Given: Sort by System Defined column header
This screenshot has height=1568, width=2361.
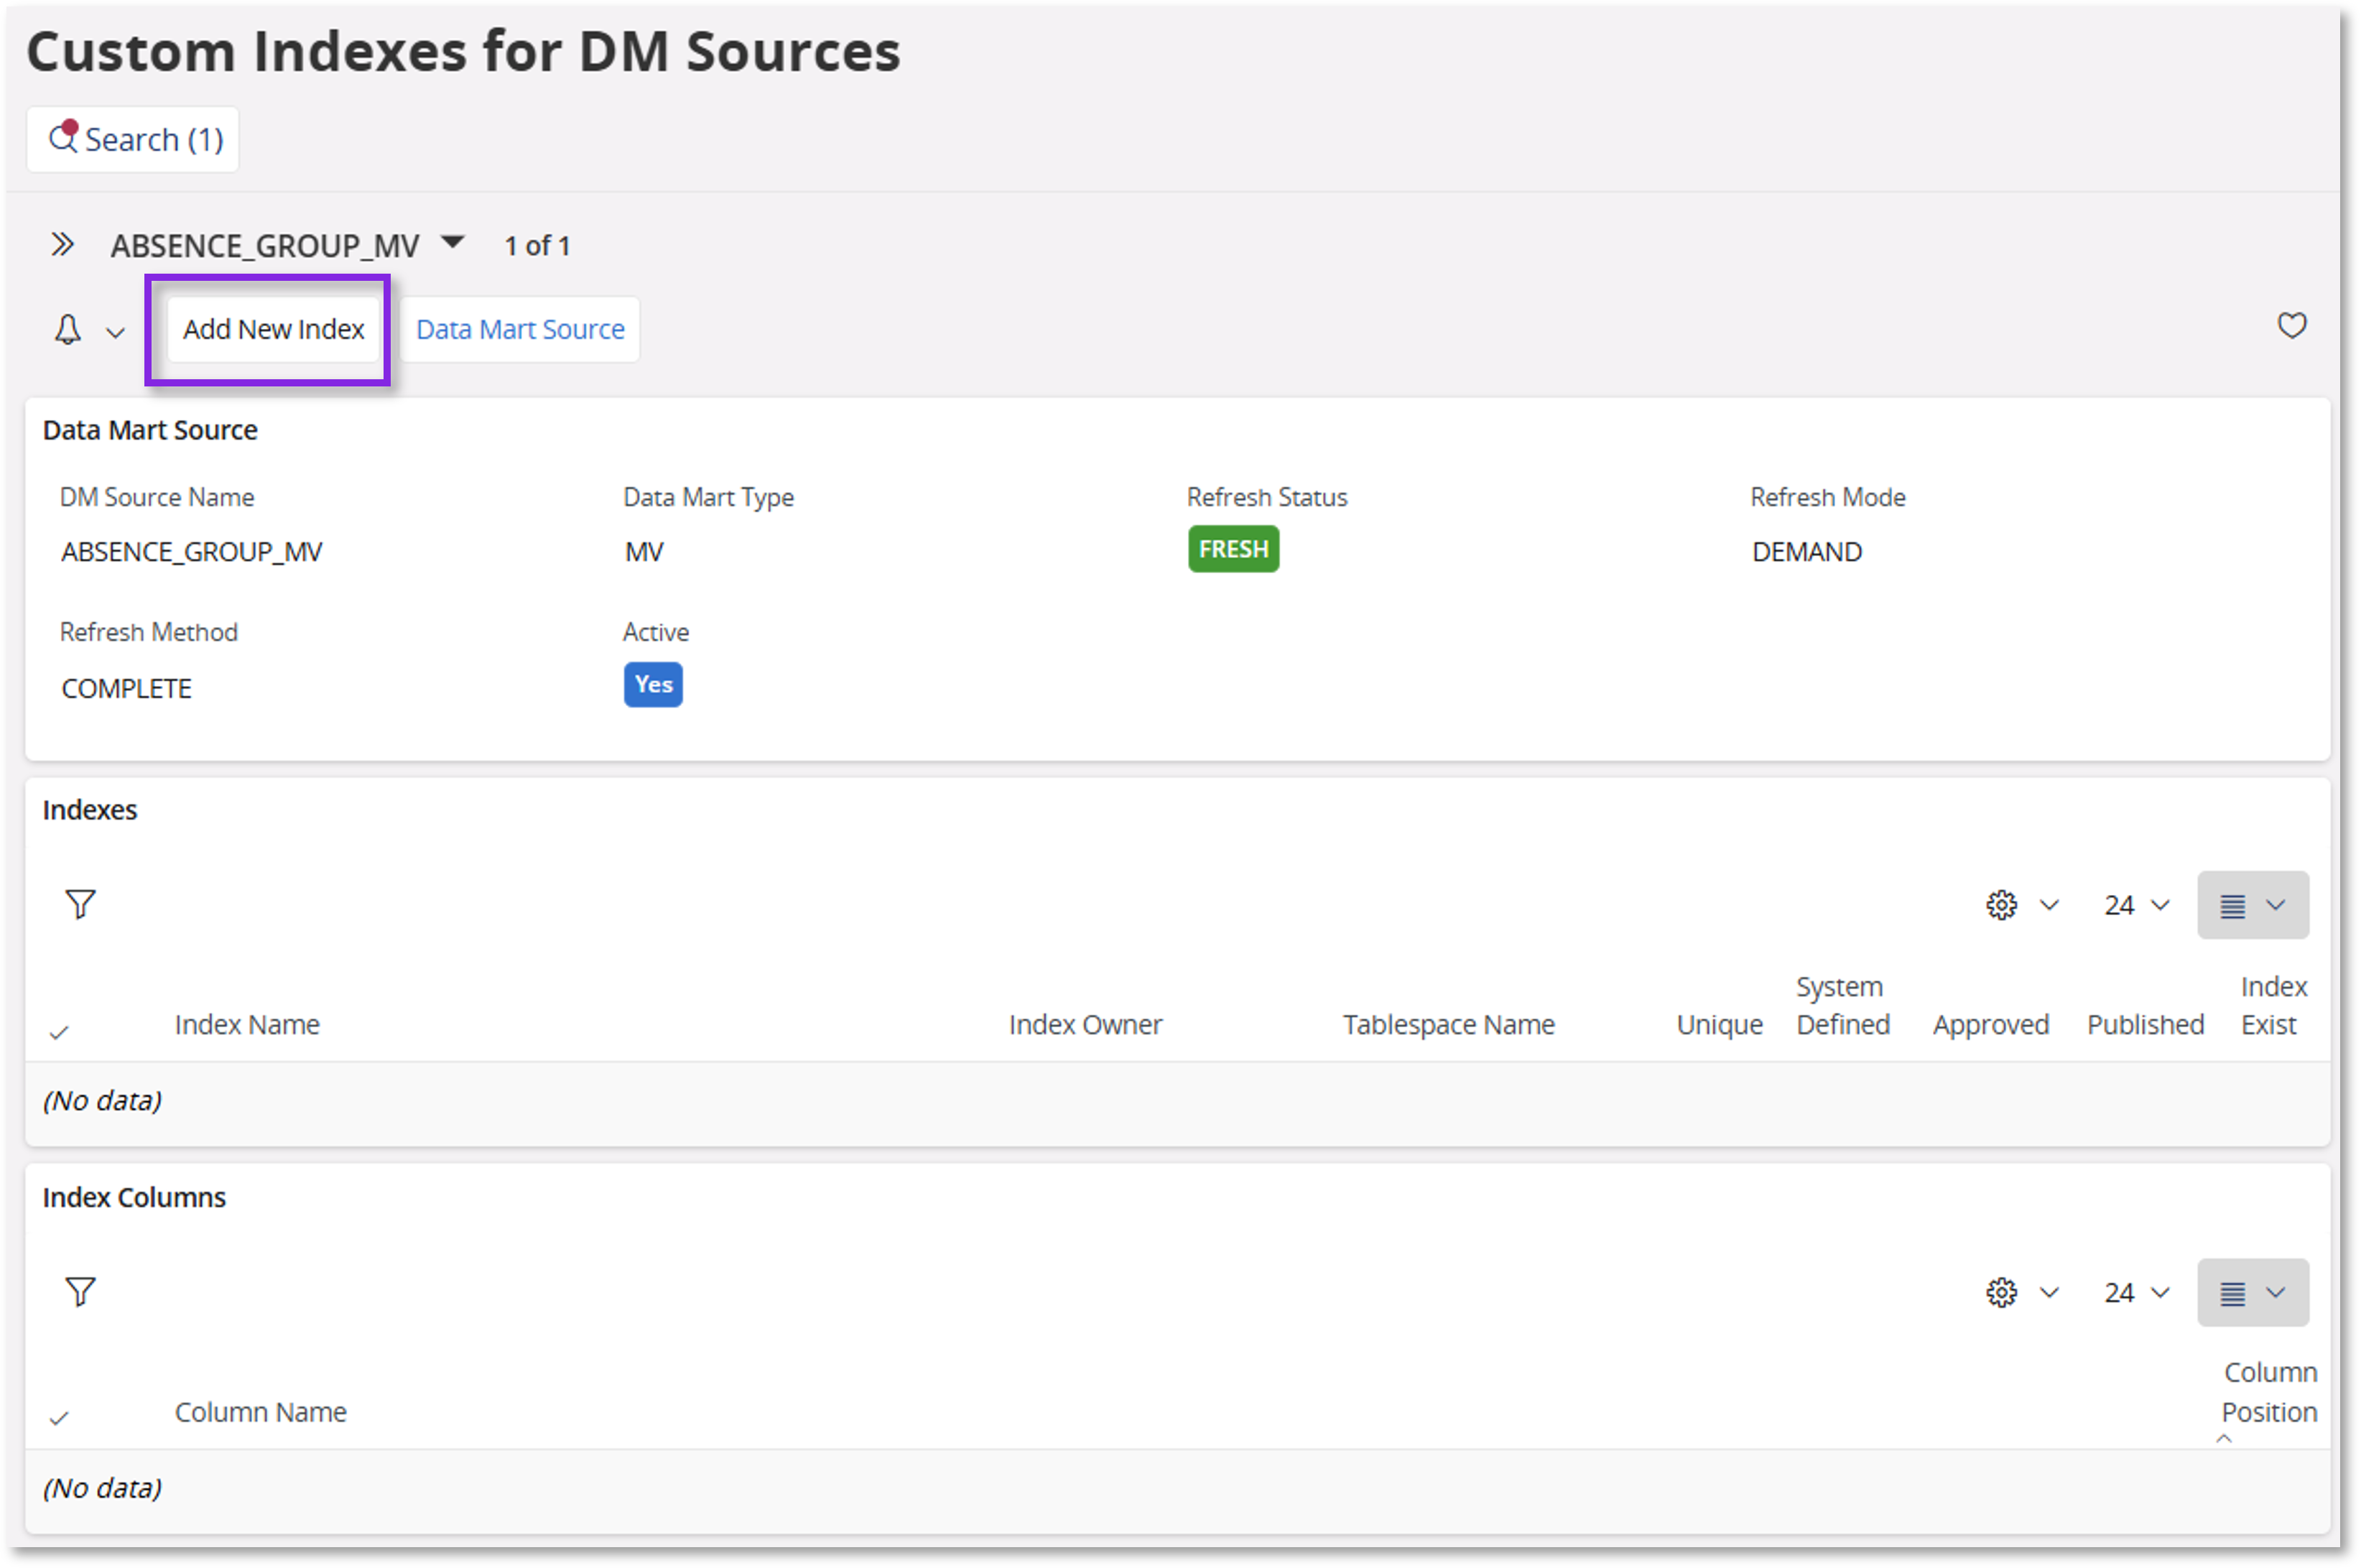Looking at the screenshot, I should click(x=1842, y=1006).
